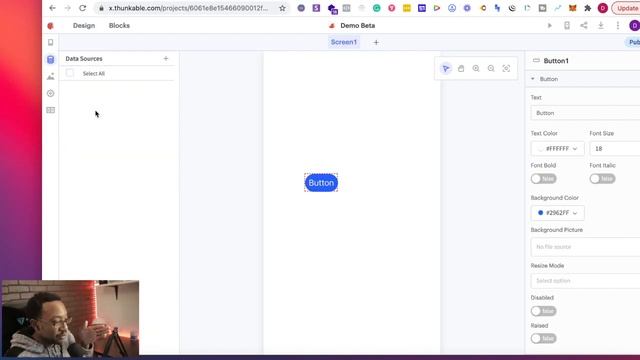
Task: Click the MetaMask fox extension icon
Action: (573, 8)
